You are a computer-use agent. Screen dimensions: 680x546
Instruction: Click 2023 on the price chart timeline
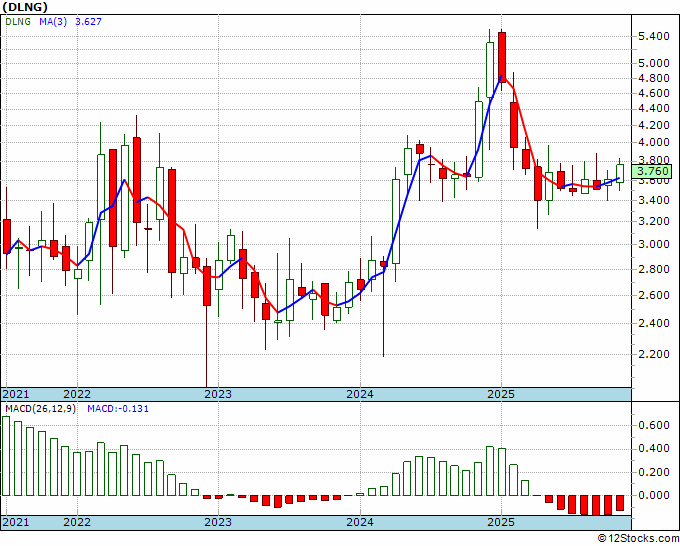point(218,394)
